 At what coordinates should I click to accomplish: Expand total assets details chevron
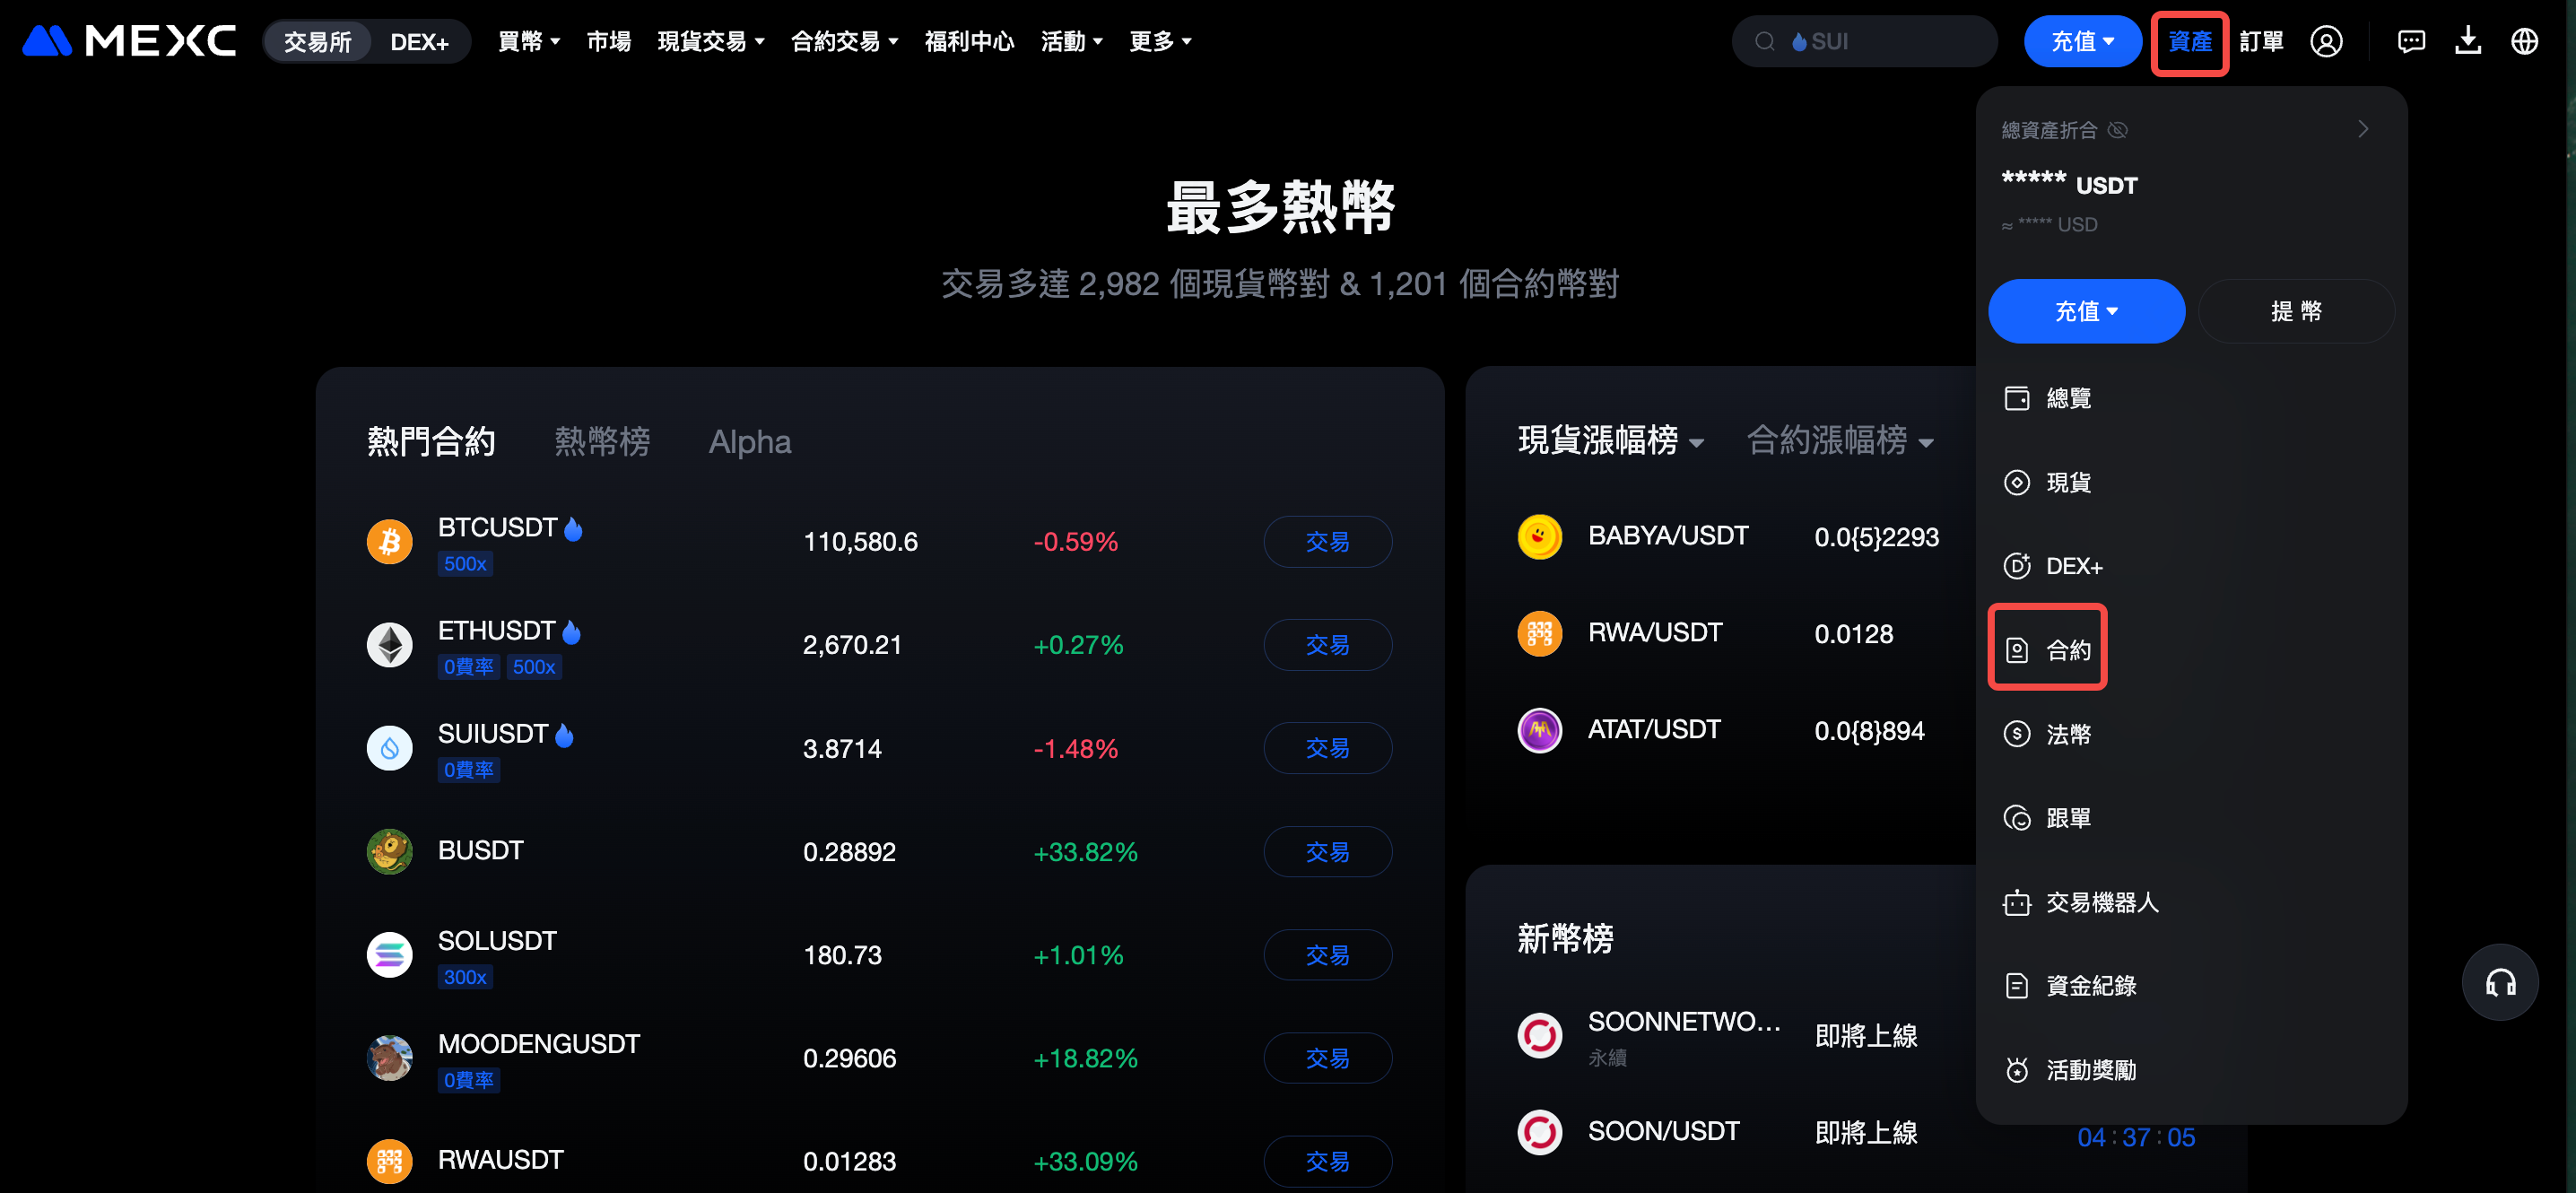pyautogui.click(x=2363, y=129)
